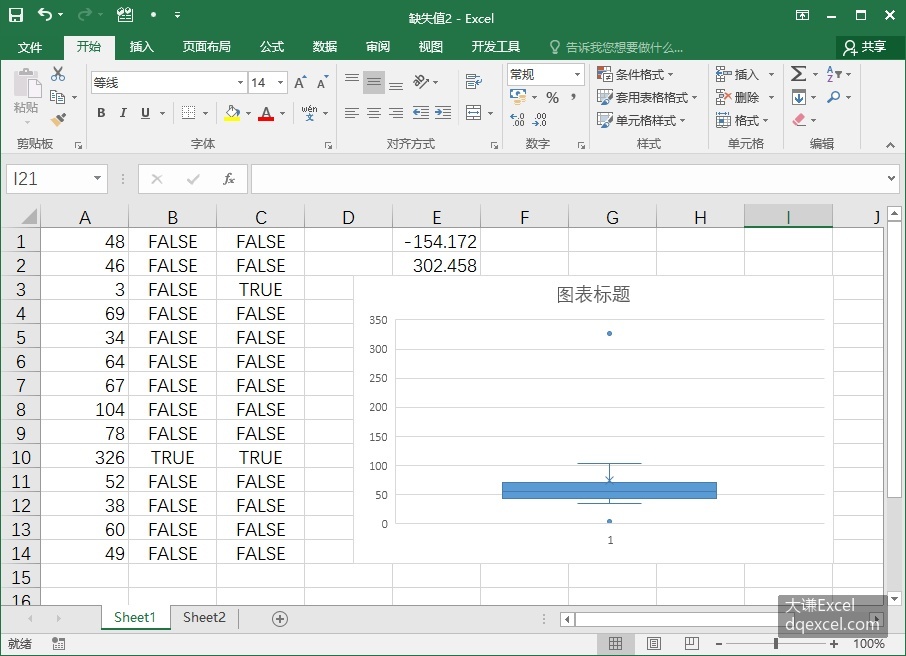The image size is (906, 656).
Task: Open the 文件 File tab
Action: [29, 47]
